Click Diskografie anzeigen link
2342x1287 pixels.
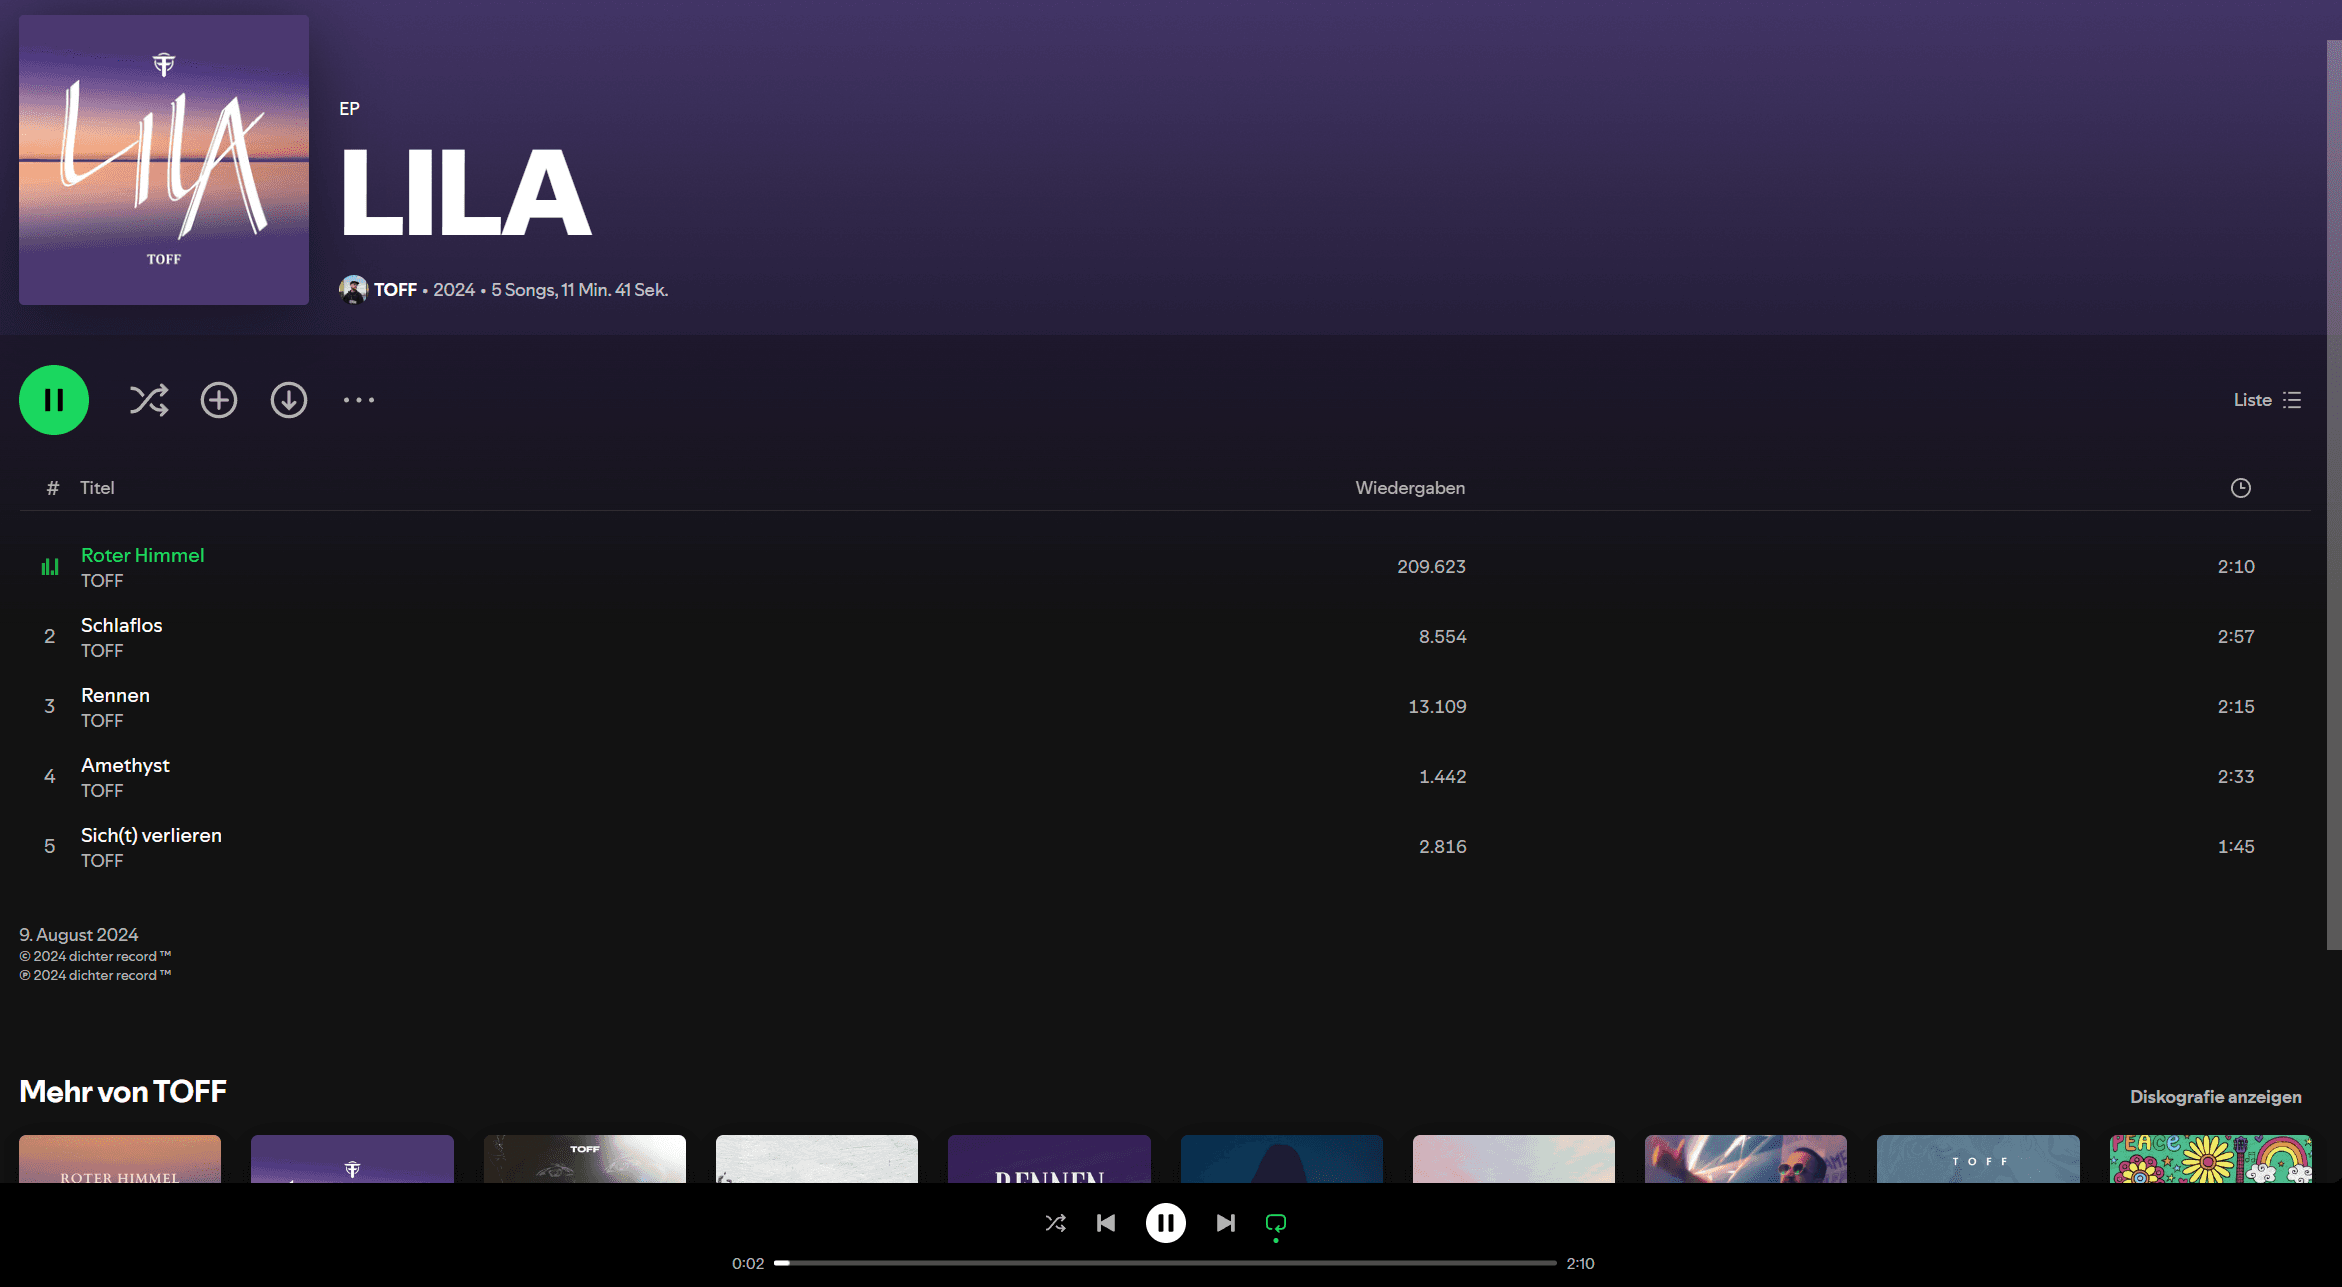2216,1097
